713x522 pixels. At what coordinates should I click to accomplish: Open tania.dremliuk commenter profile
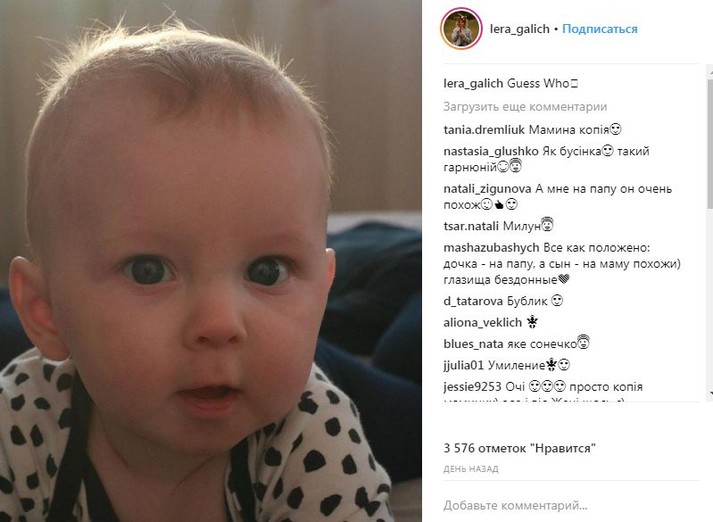(x=484, y=130)
